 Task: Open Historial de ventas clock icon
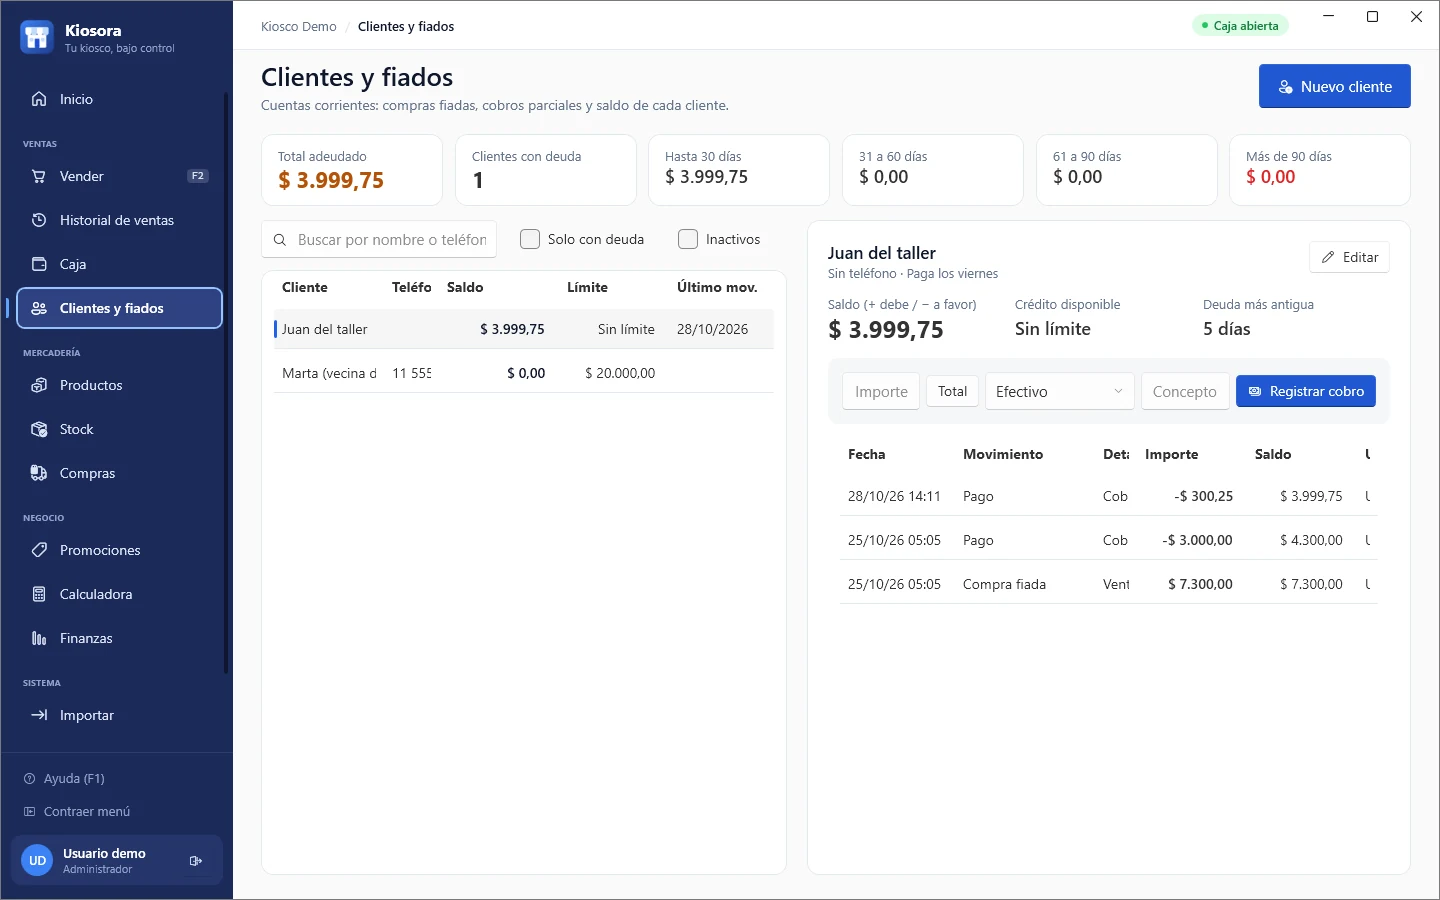click(39, 220)
